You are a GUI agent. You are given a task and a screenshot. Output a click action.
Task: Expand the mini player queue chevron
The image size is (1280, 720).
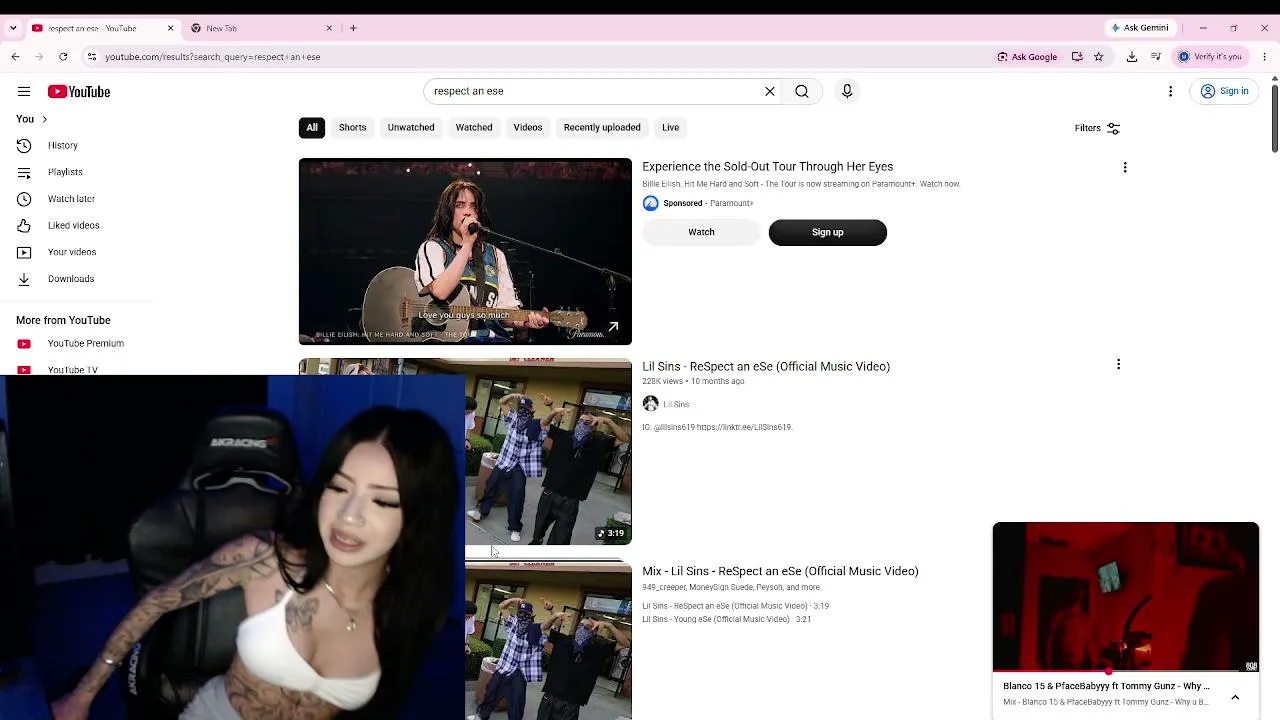coord(1235,697)
